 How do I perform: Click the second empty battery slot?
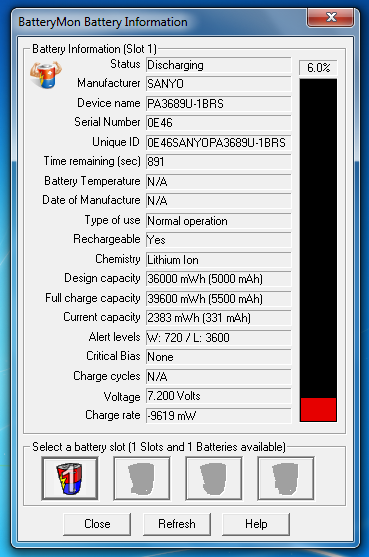(x=142, y=478)
